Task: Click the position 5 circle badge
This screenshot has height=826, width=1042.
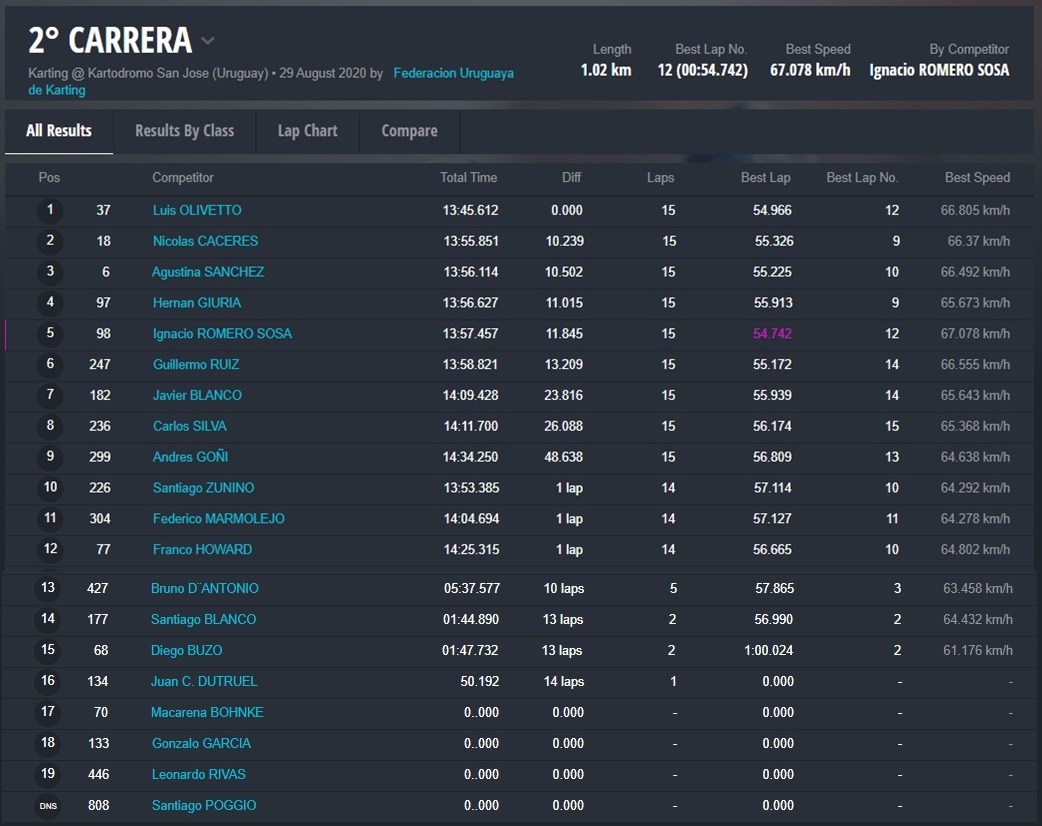Action: tap(49, 334)
